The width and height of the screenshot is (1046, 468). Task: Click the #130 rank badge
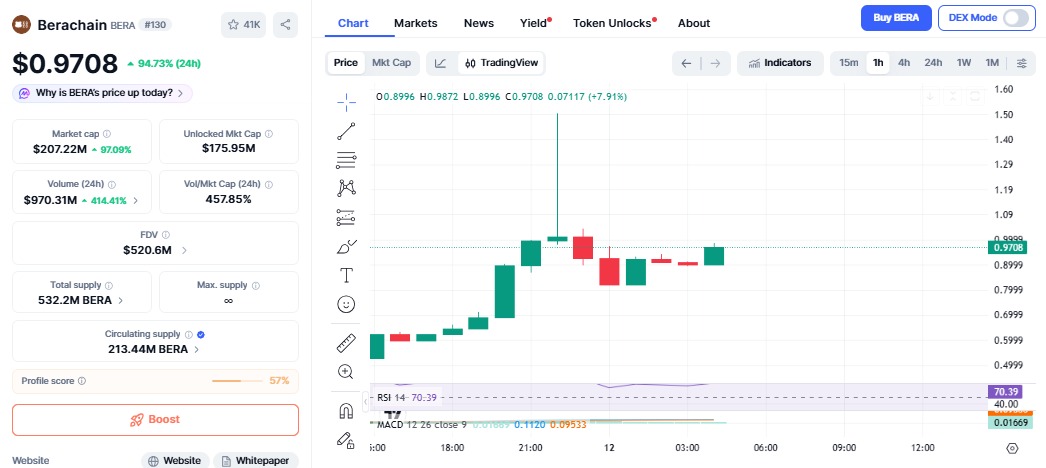pos(155,25)
